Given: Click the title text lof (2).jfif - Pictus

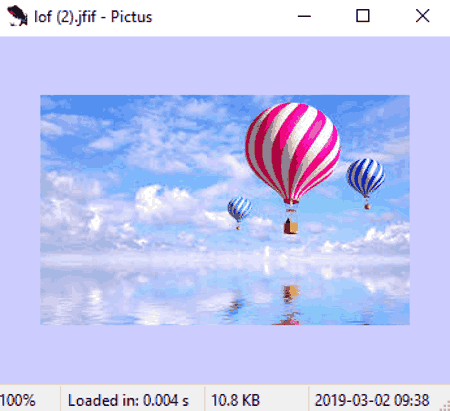Looking at the screenshot, I should pos(93,17).
